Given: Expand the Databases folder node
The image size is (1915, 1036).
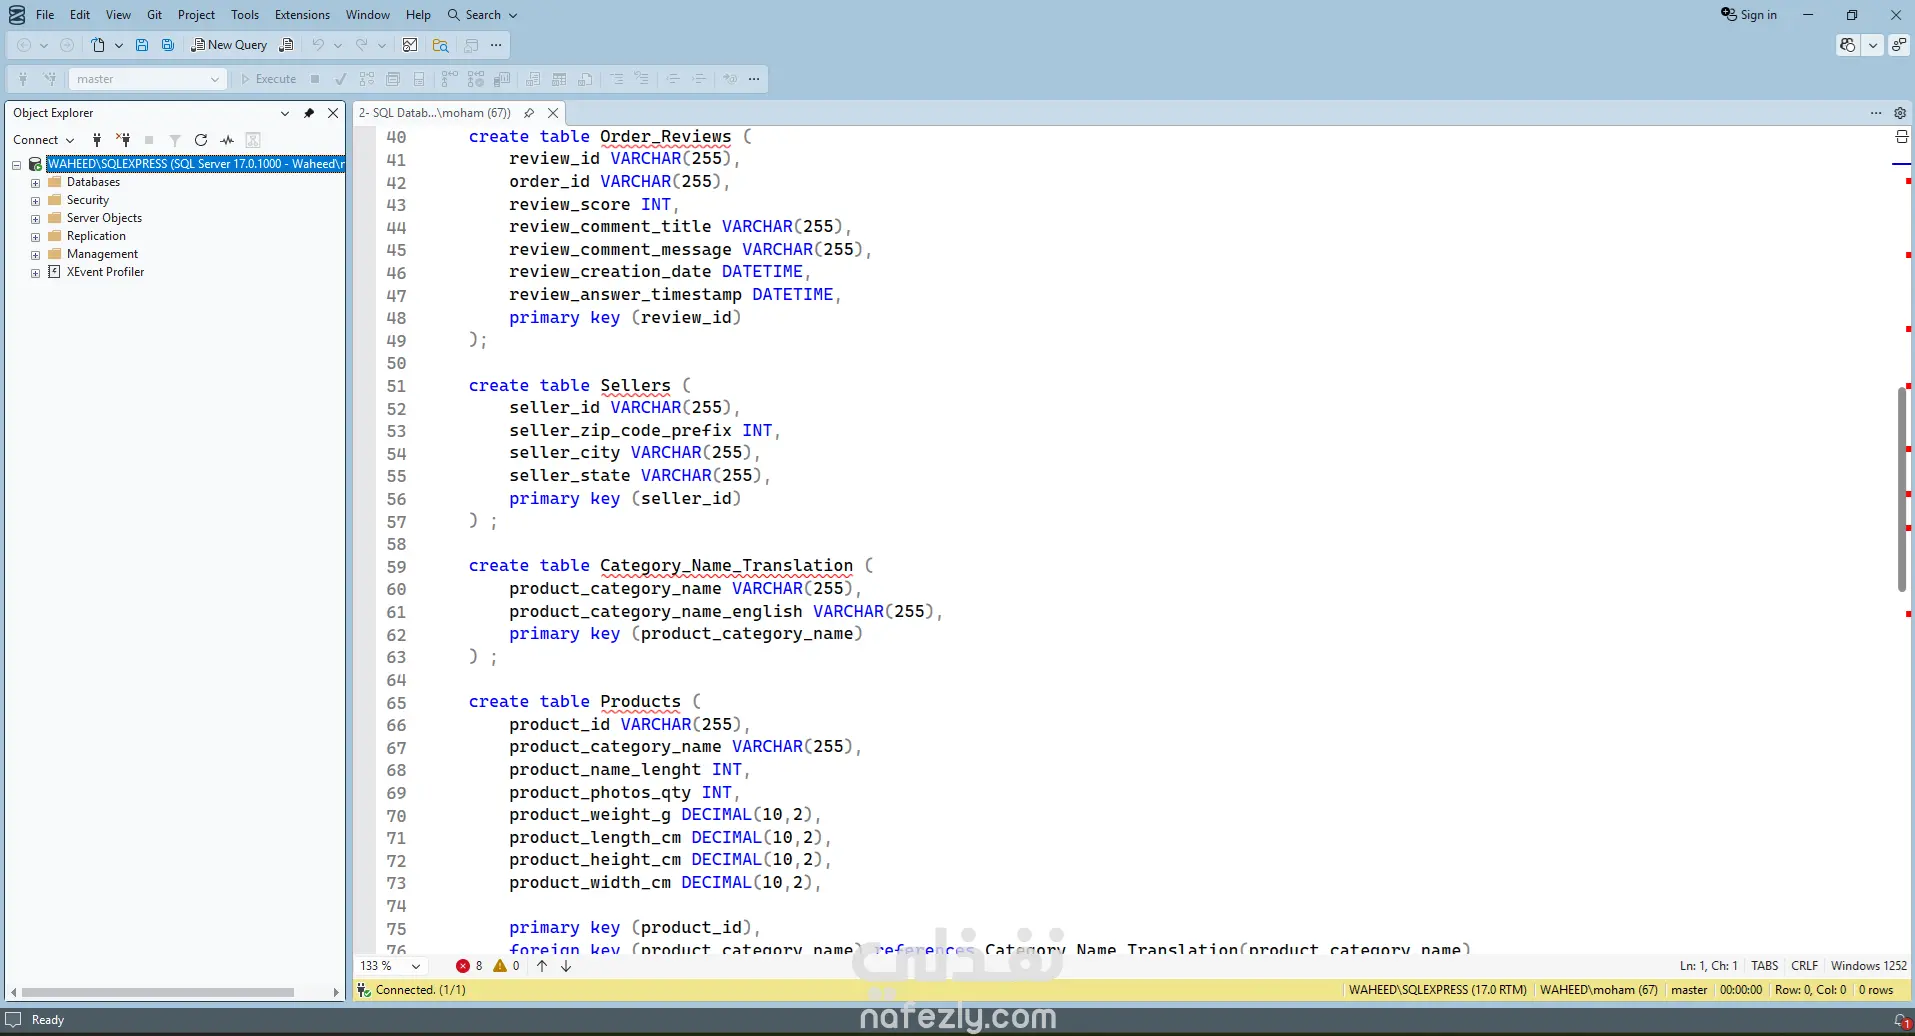Looking at the screenshot, I should click(x=36, y=183).
